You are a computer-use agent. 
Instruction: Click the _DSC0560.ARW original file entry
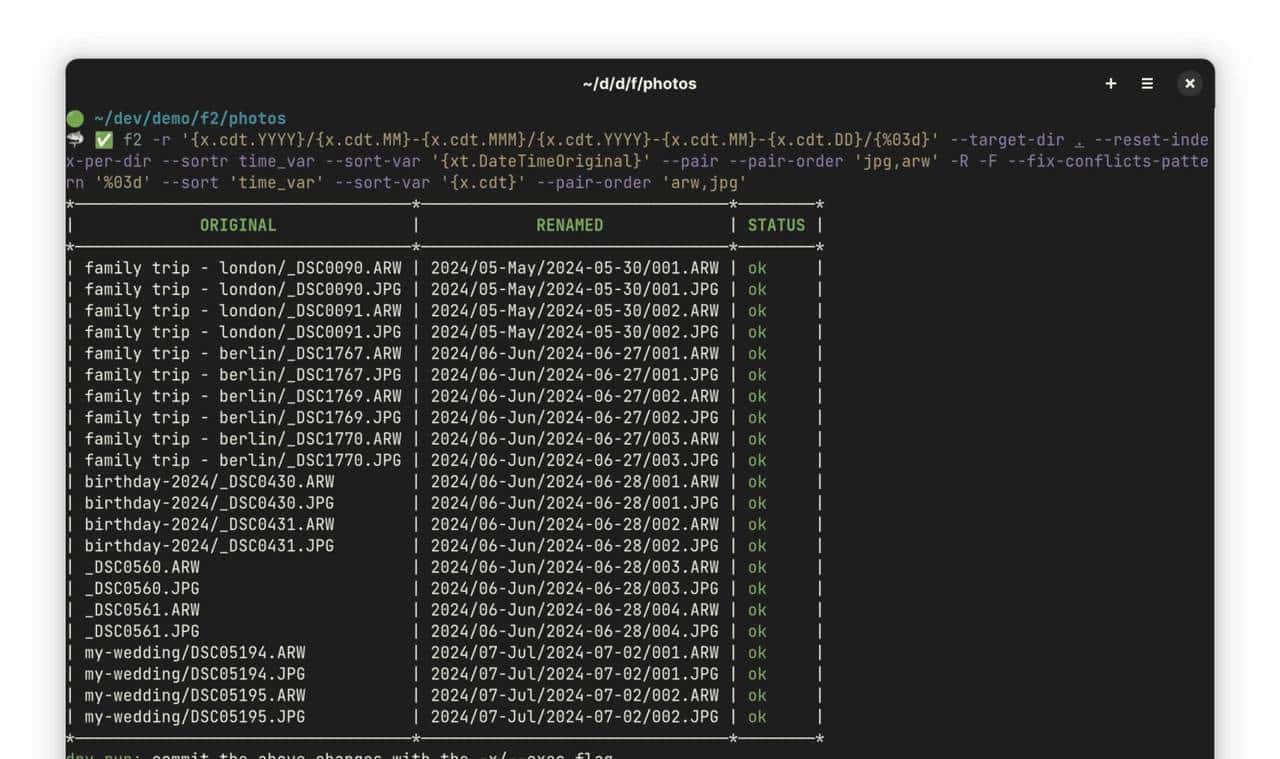pos(142,567)
